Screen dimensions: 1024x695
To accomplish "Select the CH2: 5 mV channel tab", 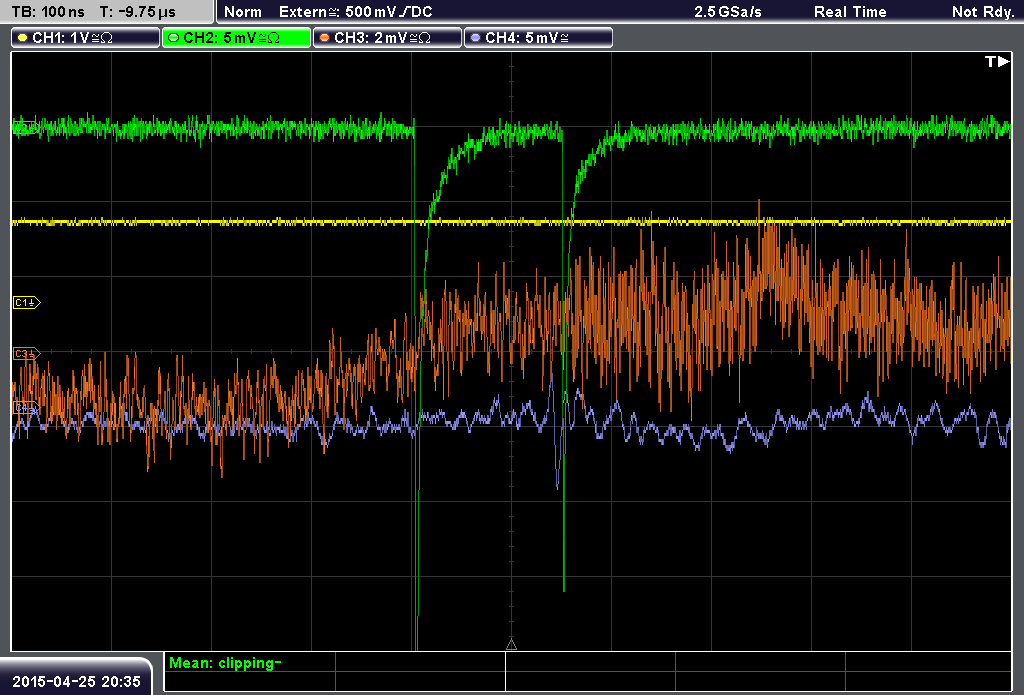I will [x=236, y=38].
